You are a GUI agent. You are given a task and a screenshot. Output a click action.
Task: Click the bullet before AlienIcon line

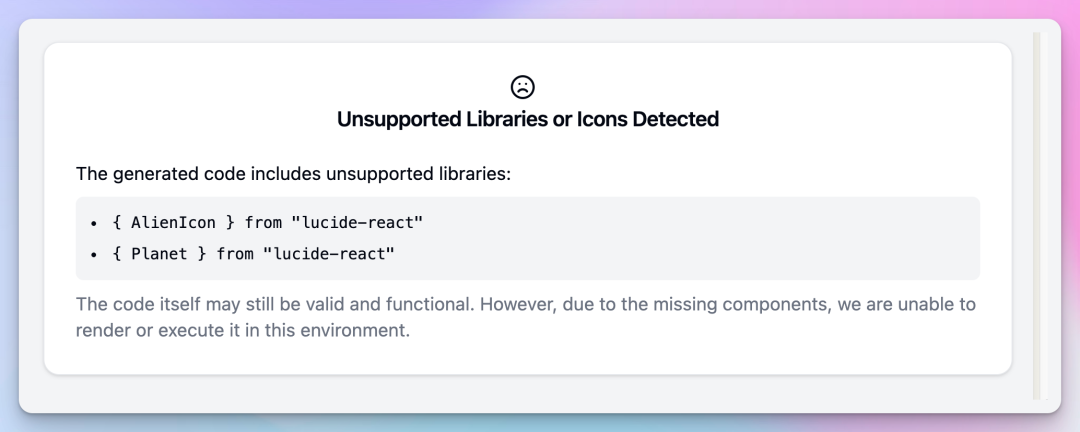[93, 223]
